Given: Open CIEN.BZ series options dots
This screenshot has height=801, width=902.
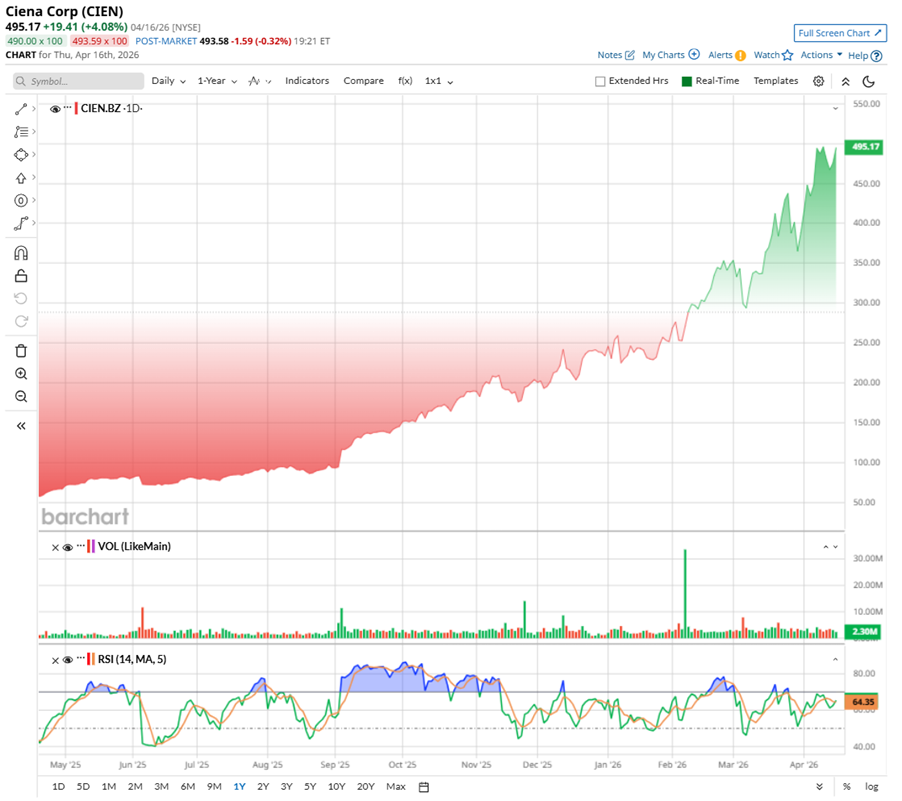Looking at the screenshot, I should pos(68,107).
